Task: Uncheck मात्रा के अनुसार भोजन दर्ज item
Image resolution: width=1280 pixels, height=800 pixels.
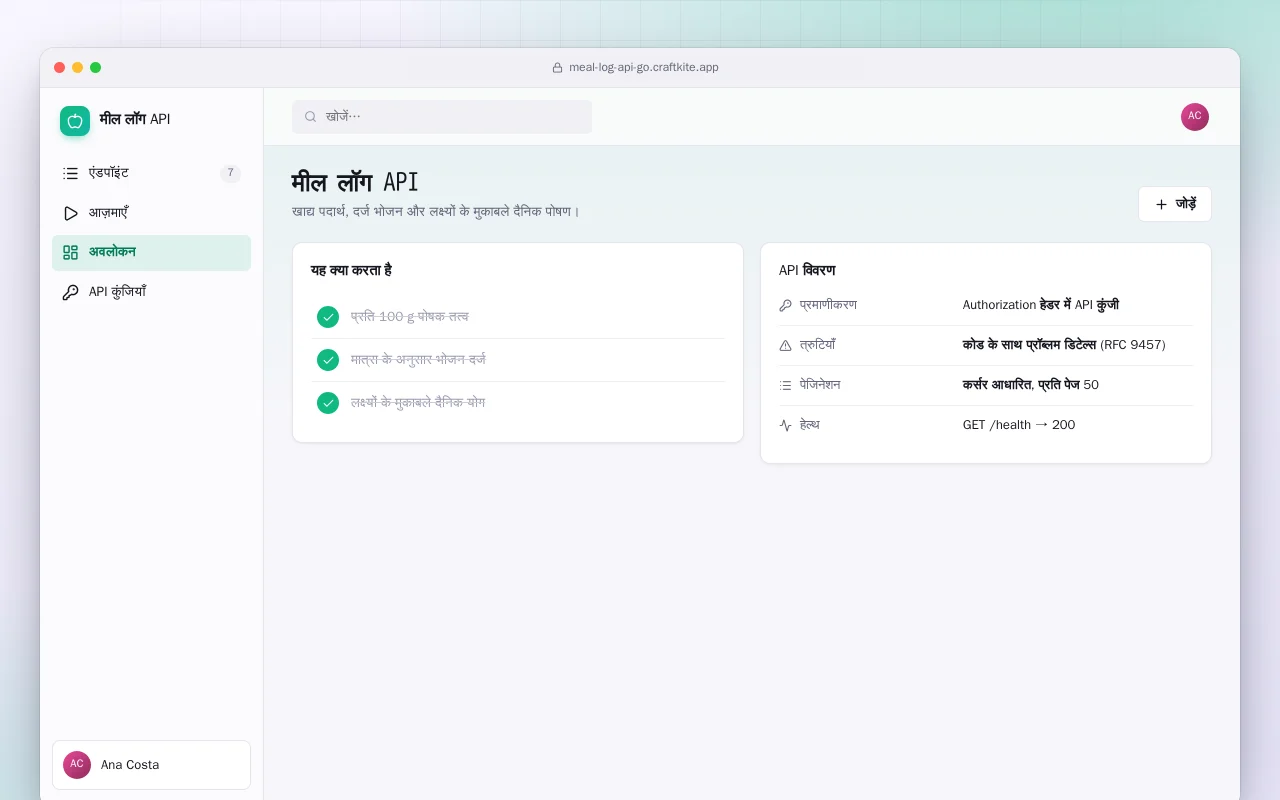Action: pyautogui.click(x=328, y=360)
